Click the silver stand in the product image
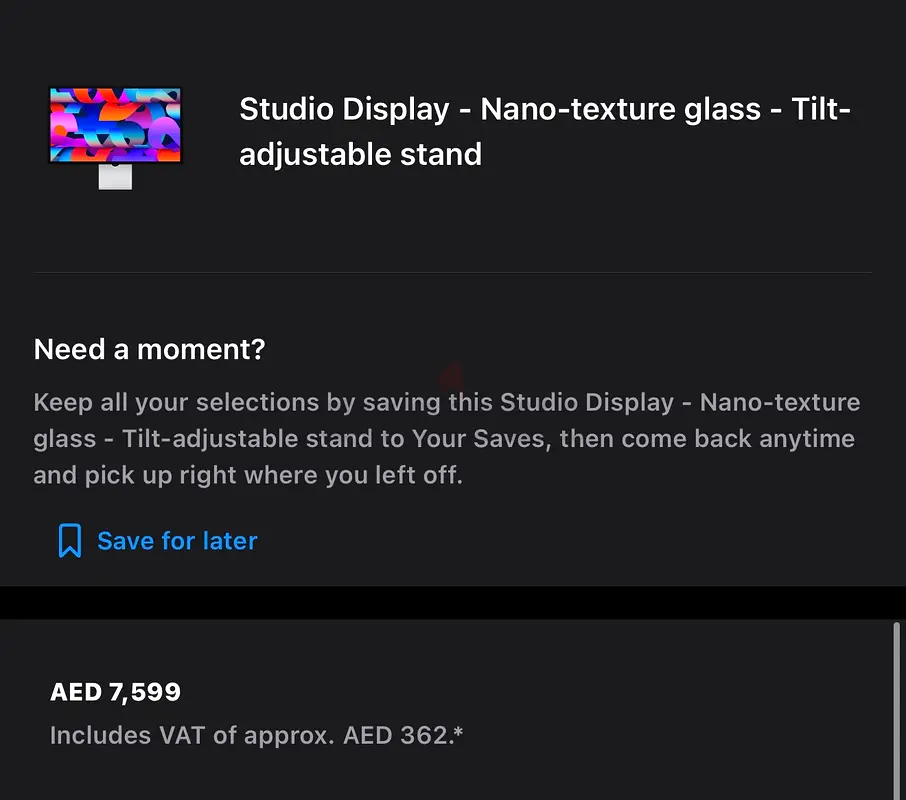 click(116, 177)
